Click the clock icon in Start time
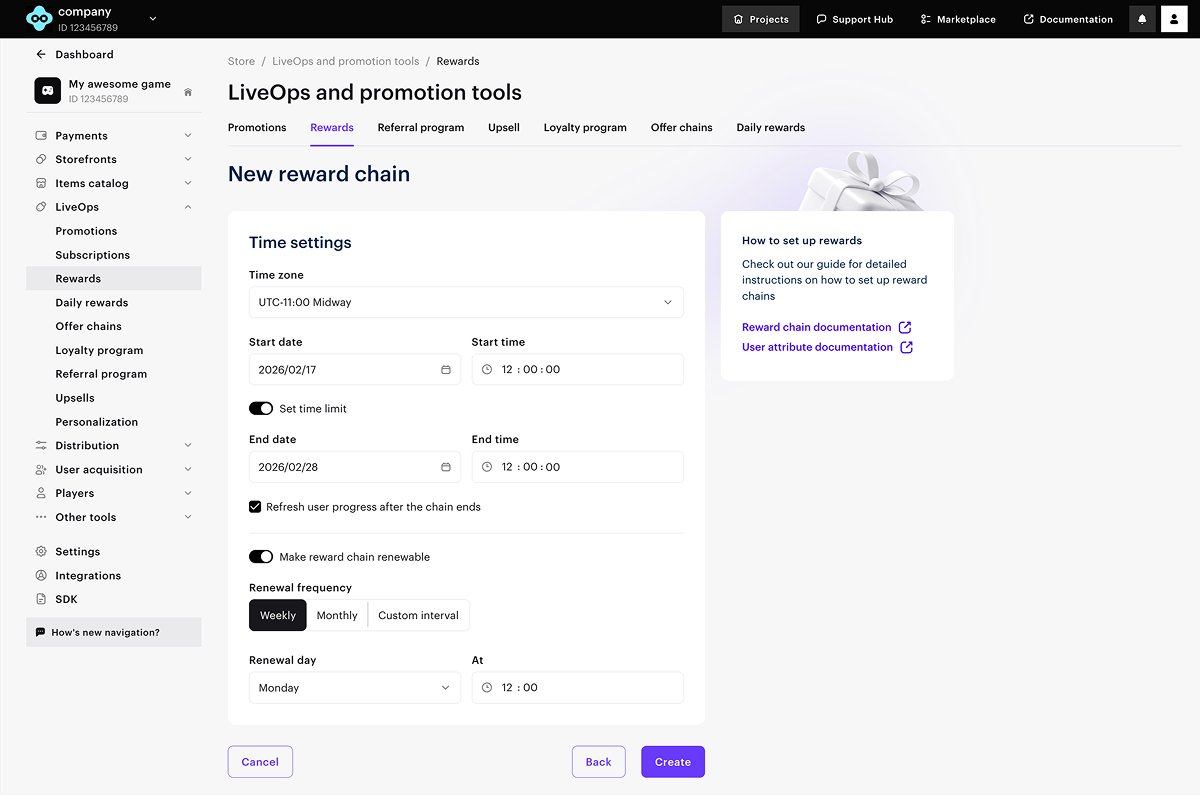 click(487, 370)
